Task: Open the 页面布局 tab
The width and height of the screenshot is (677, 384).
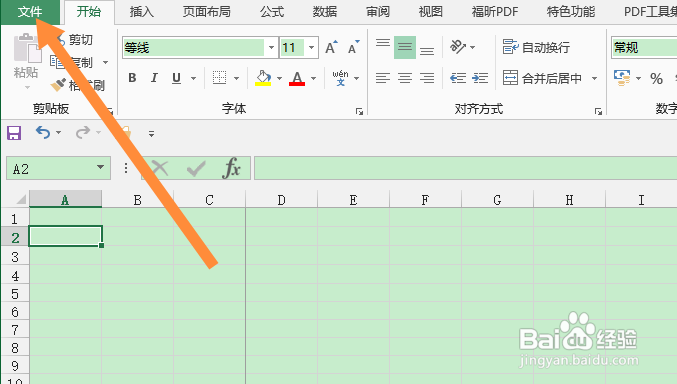Action: tap(206, 12)
